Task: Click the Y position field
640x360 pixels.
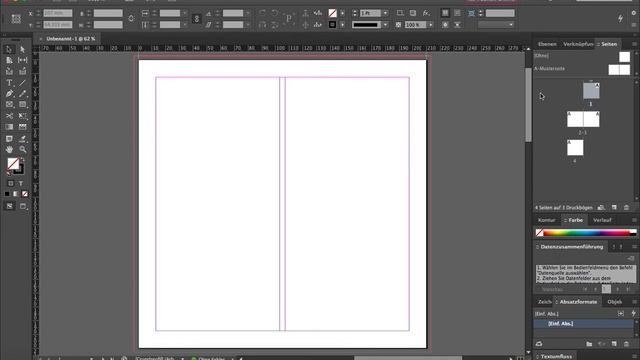Action: [58, 25]
